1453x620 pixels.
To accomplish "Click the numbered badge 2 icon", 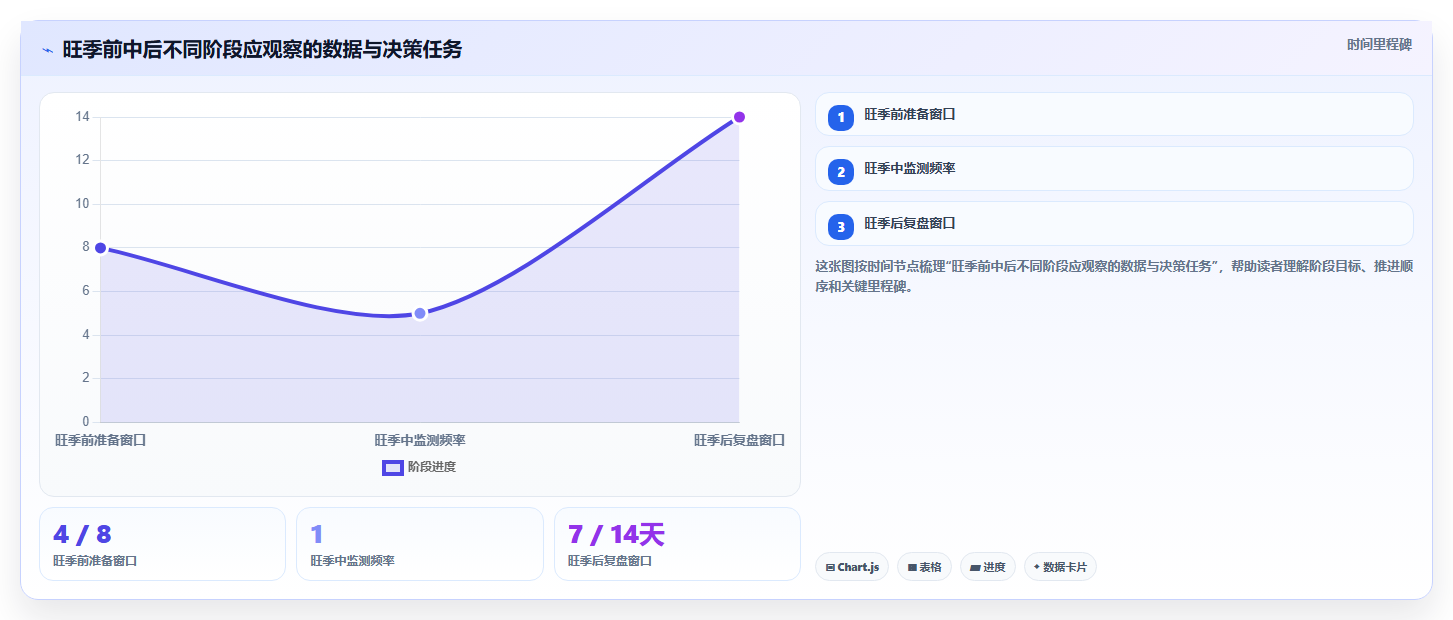I will pos(841,172).
